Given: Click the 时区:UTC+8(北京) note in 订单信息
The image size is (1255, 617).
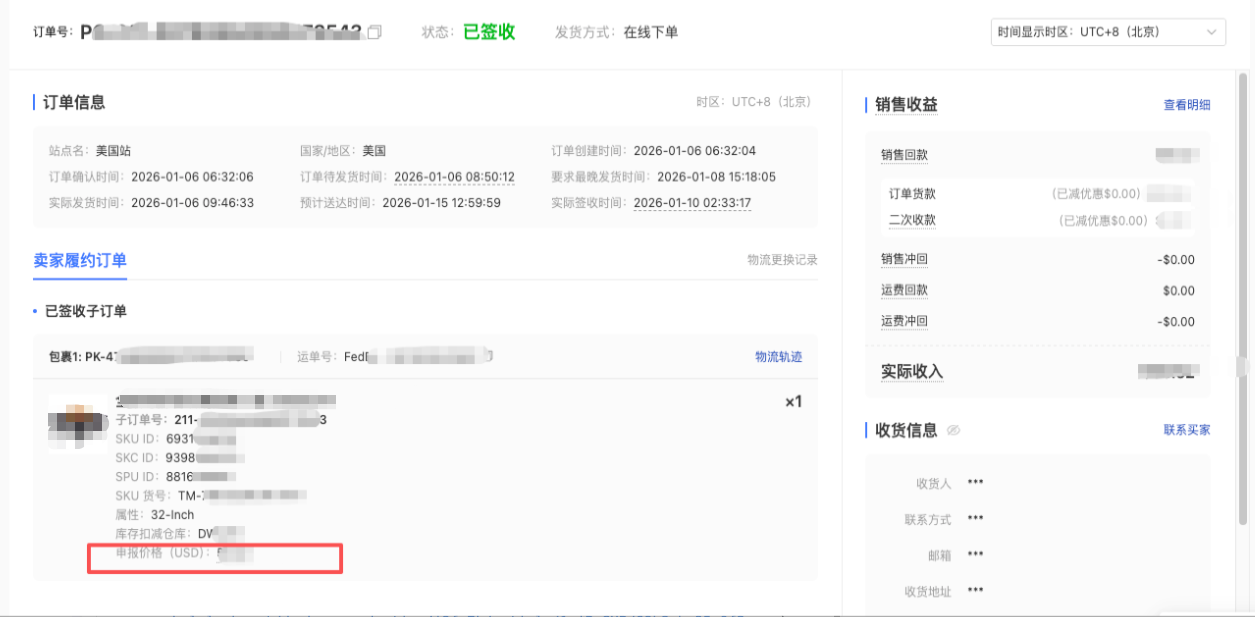Looking at the screenshot, I should (x=754, y=102).
